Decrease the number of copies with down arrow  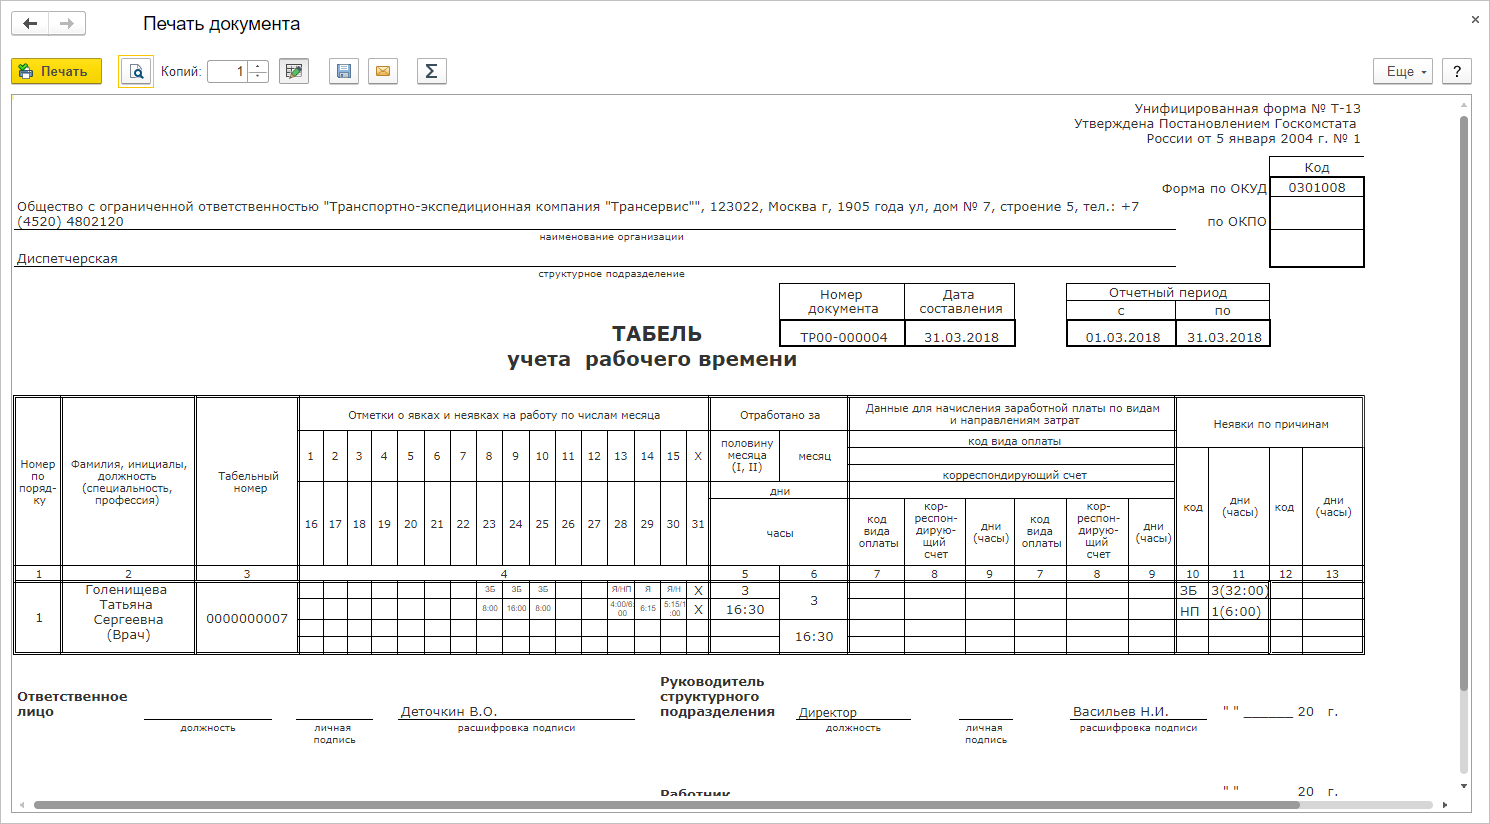tap(258, 77)
